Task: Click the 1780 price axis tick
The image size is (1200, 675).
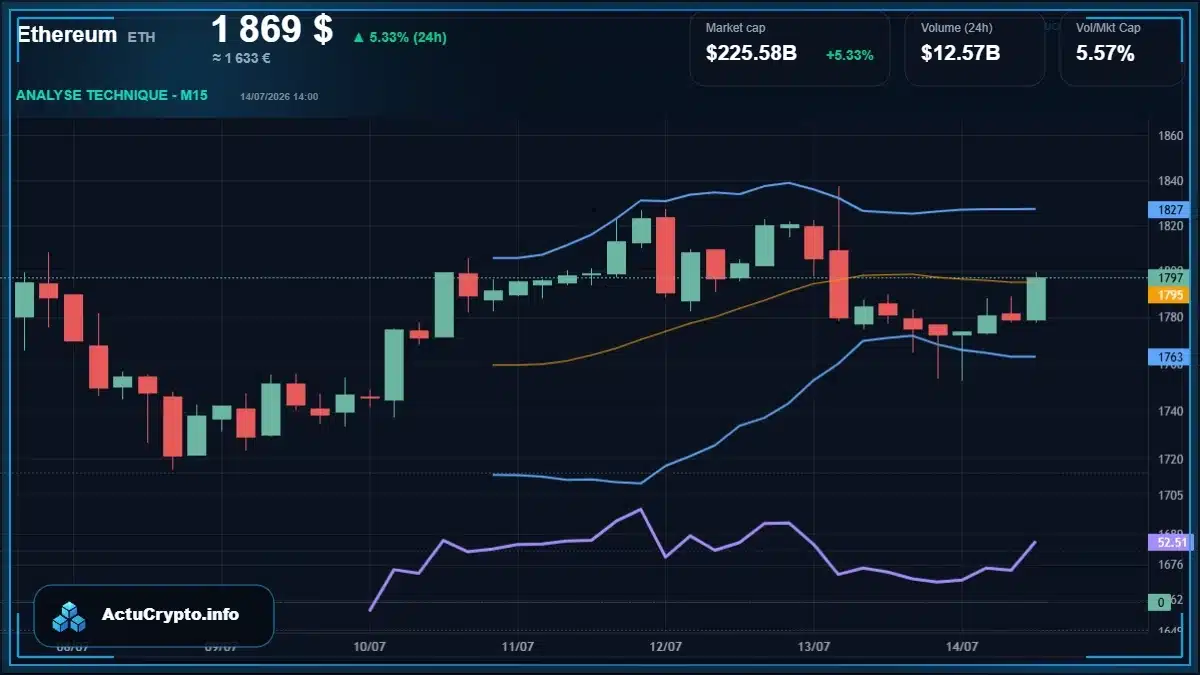Action: (x=1170, y=318)
